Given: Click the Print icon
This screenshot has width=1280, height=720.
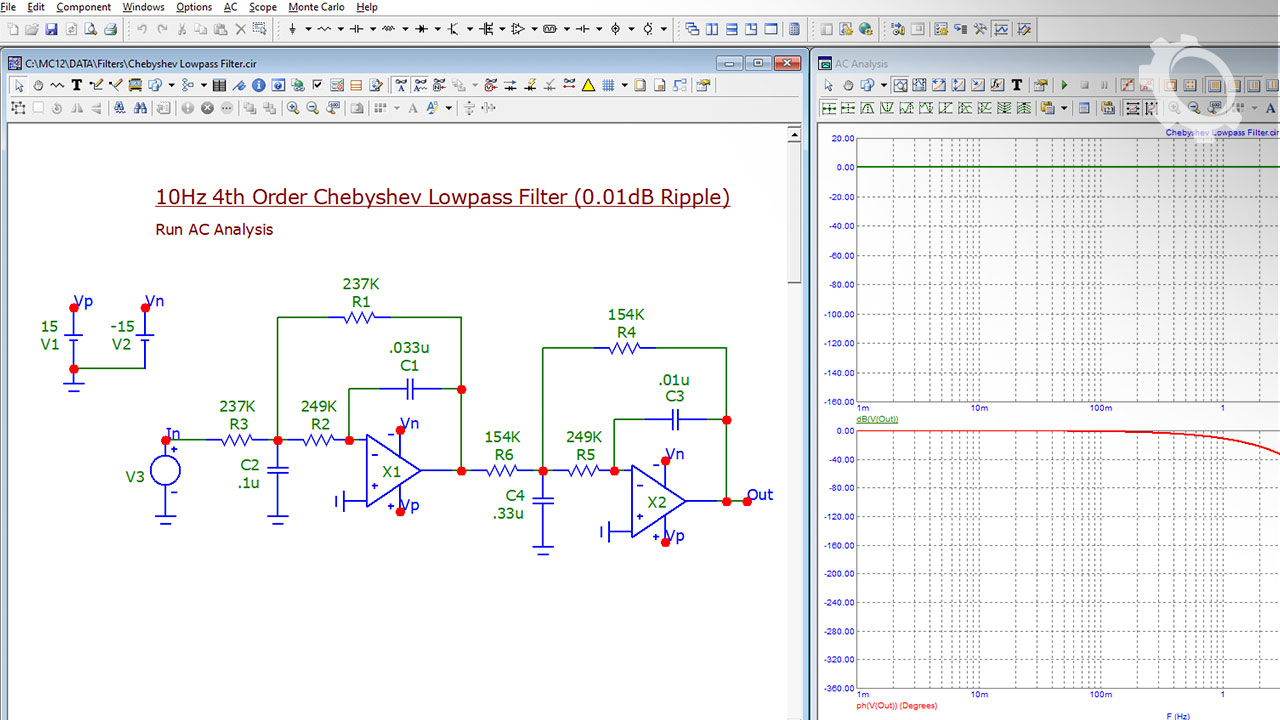Looking at the screenshot, I should coord(110,29).
